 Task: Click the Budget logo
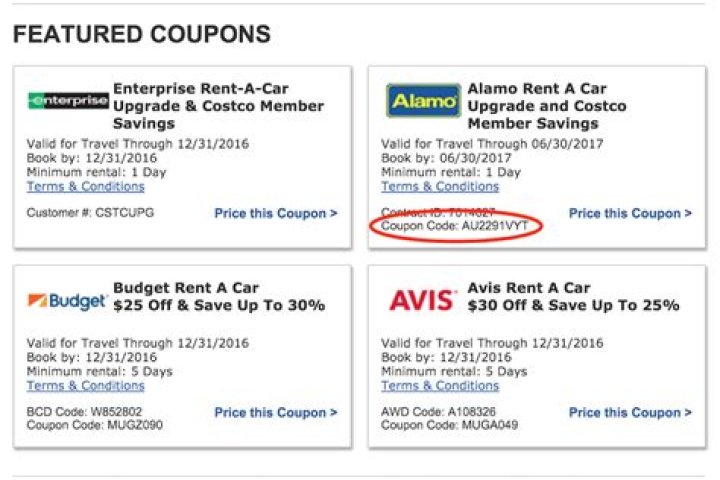68,301
